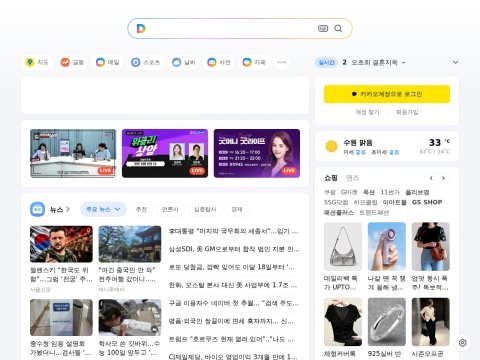Open the 날씨 (Weather) shortcut
Screen dimensions: 480x360
pos(184,62)
